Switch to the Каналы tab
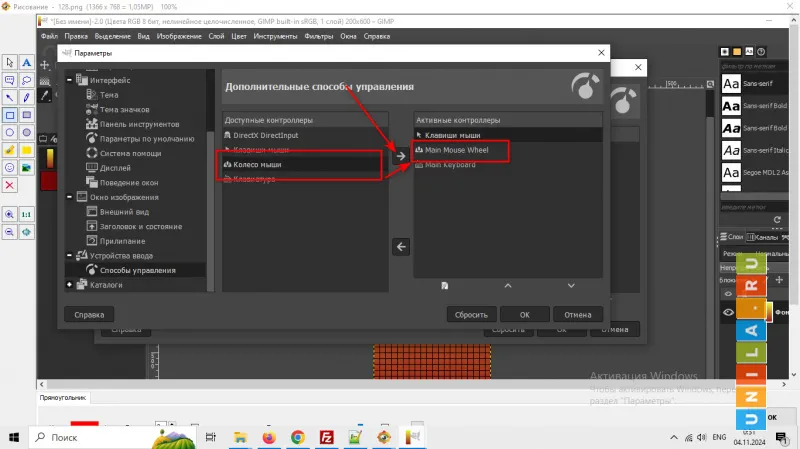 coord(765,237)
